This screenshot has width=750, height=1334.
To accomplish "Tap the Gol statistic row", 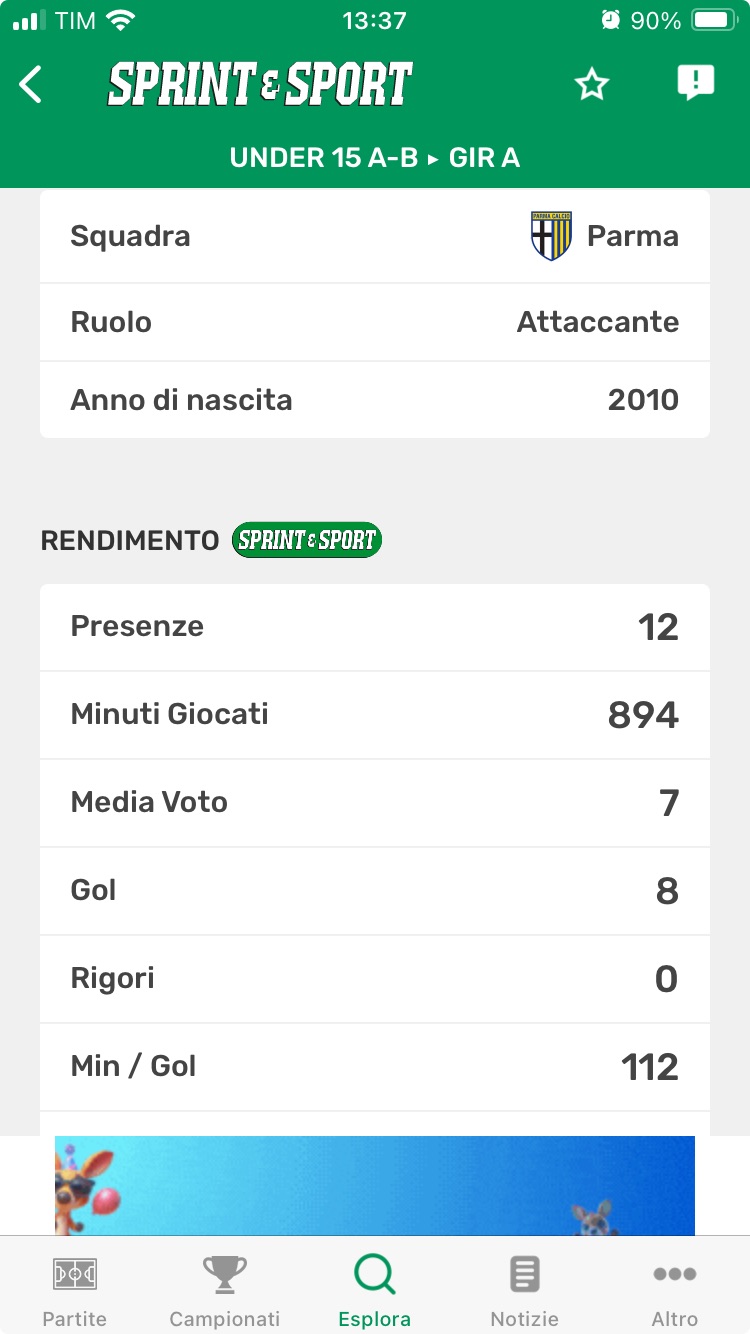I will click(375, 891).
